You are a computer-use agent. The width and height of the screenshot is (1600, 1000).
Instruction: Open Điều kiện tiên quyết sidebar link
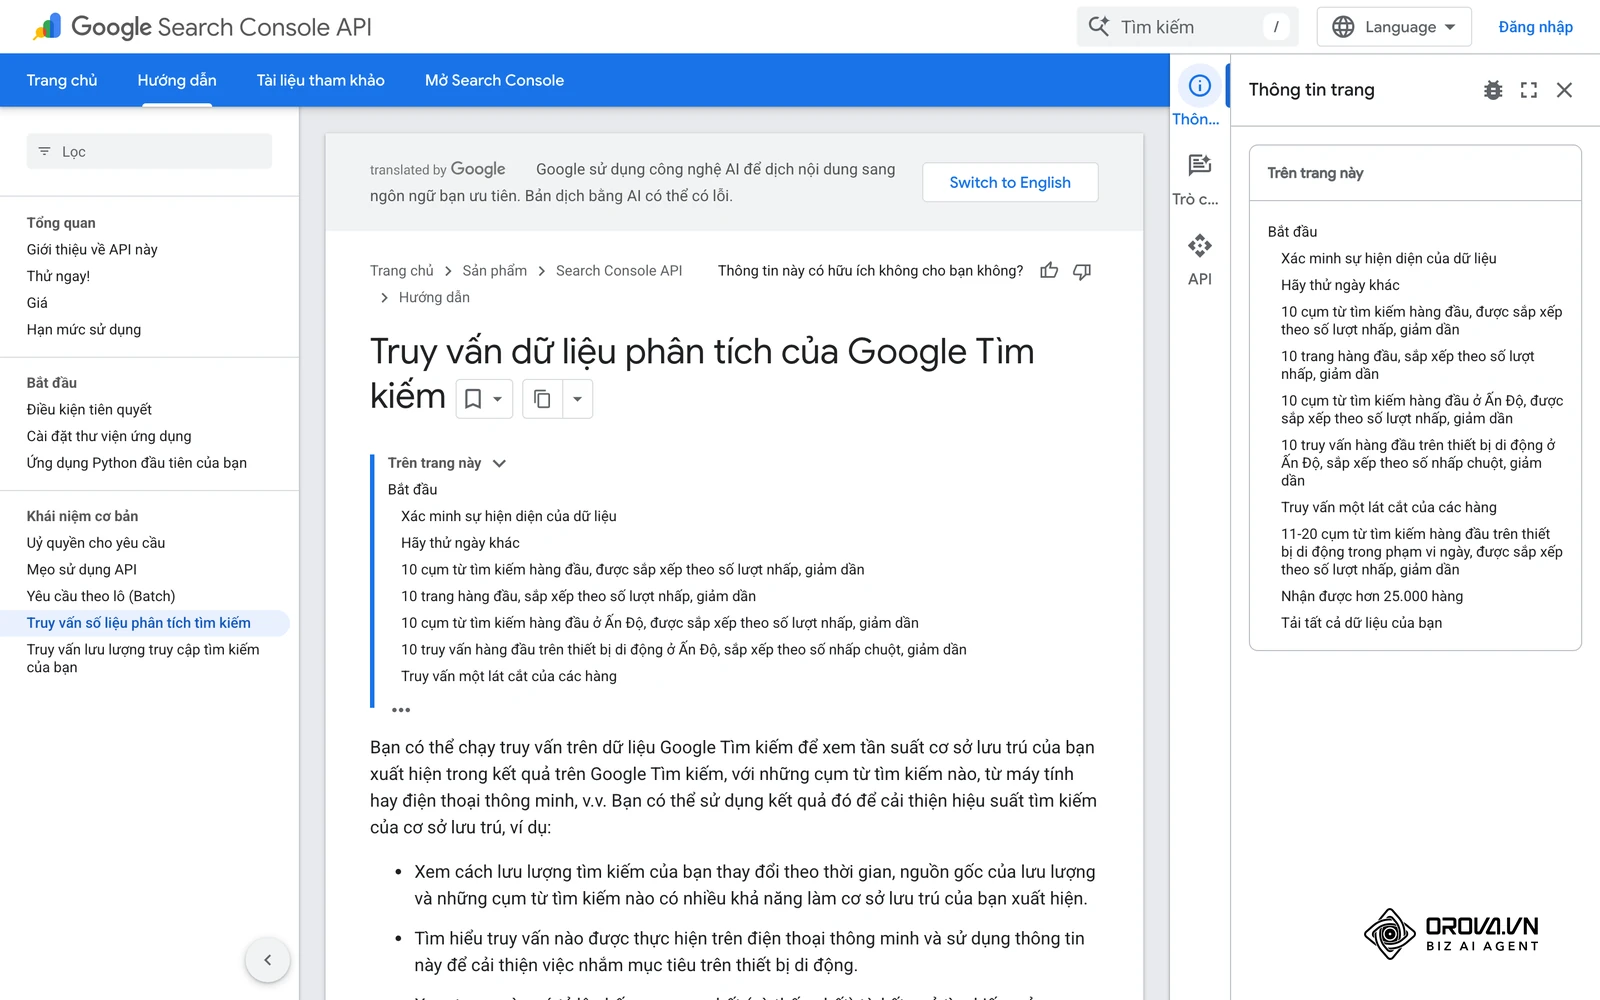[89, 409]
